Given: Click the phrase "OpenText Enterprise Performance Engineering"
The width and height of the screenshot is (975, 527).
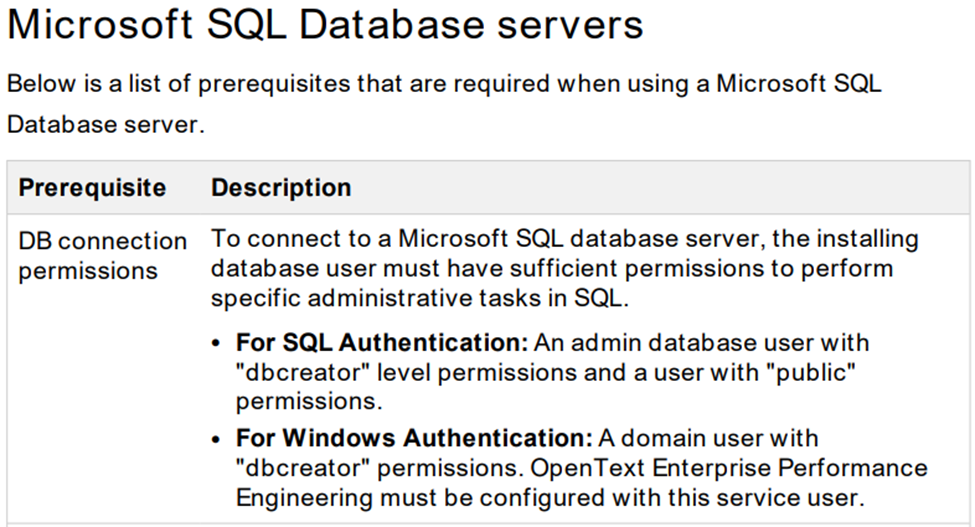Looking at the screenshot, I should (x=581, y=483).
